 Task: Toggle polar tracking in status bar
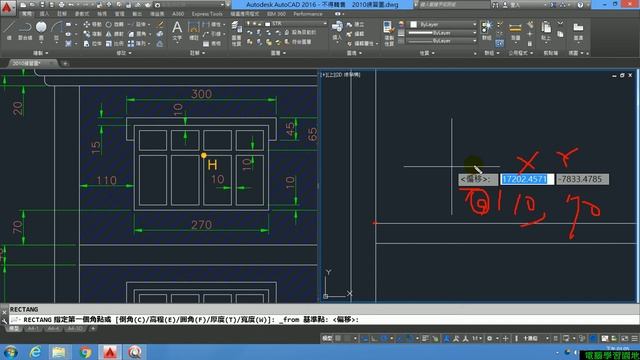tap(384, 338)
